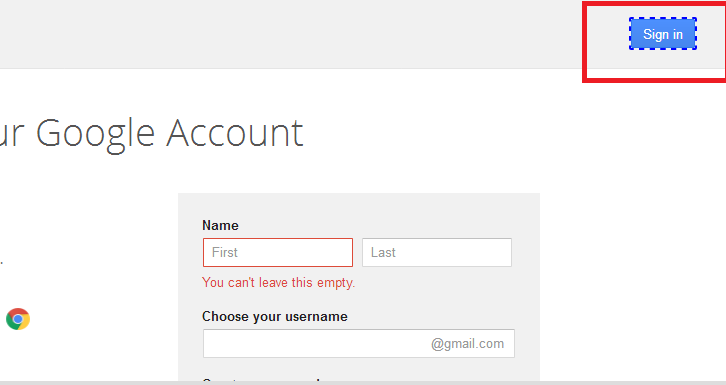Click the "Last" placeholder text

[x=383, y=252]
